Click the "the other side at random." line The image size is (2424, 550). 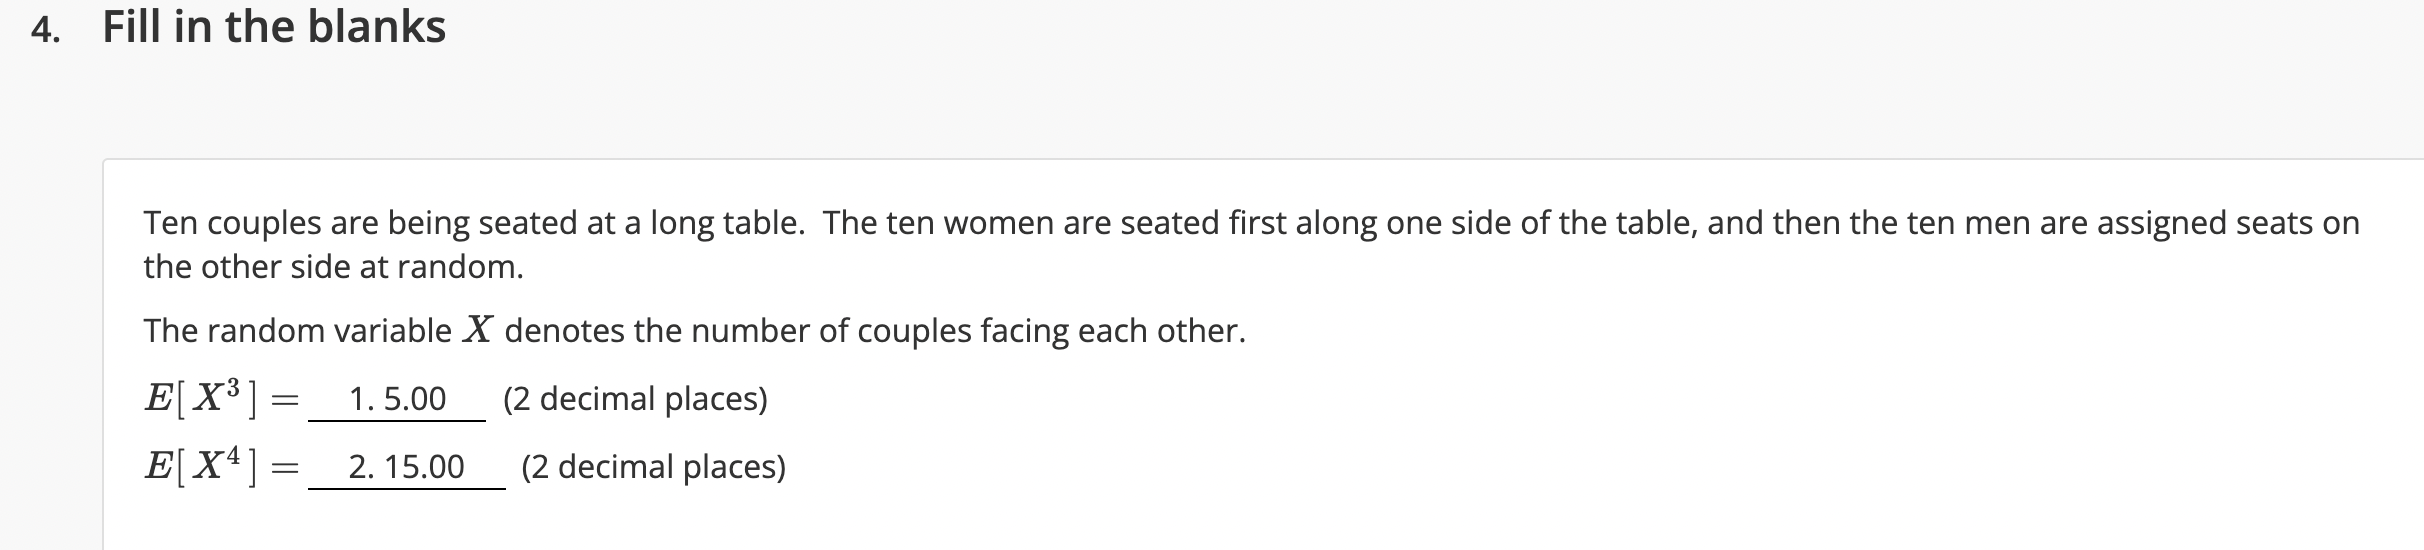(x=334, y=267)
